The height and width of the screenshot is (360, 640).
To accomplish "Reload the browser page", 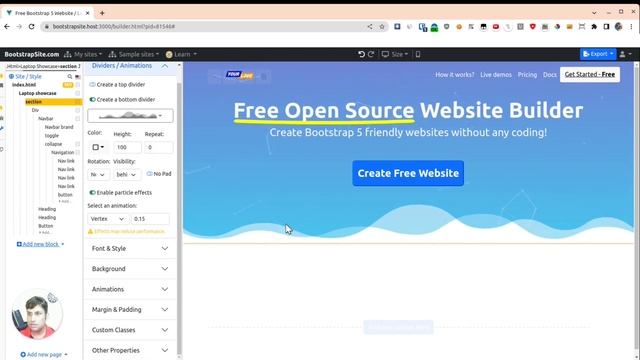I will click(31, 26).
